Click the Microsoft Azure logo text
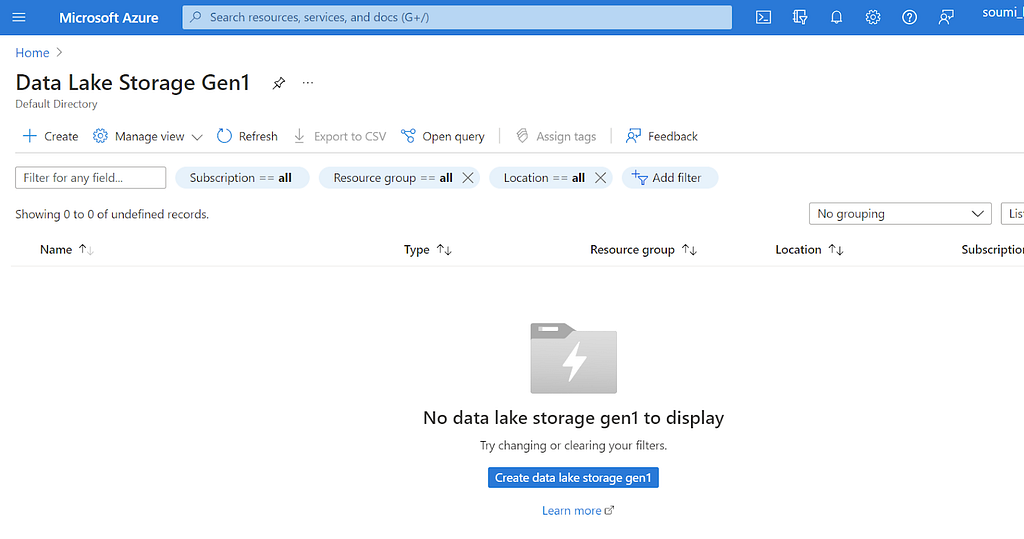This screenshot has width=1024, height=539. [108, 18]
